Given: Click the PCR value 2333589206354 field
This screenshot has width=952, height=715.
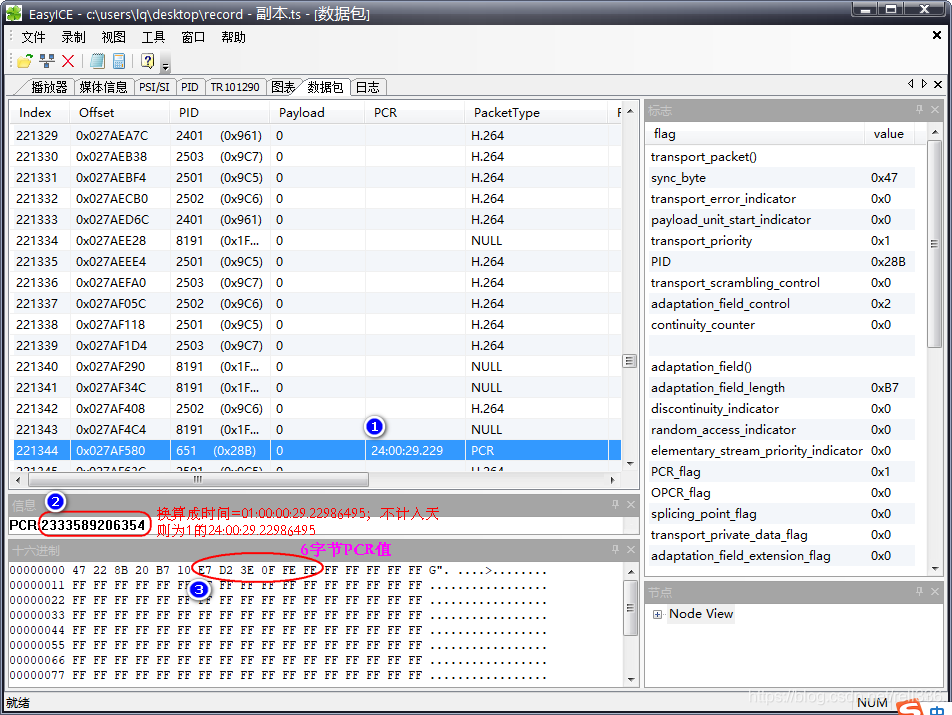Looking at the screenshot, I should pos(94,525).
